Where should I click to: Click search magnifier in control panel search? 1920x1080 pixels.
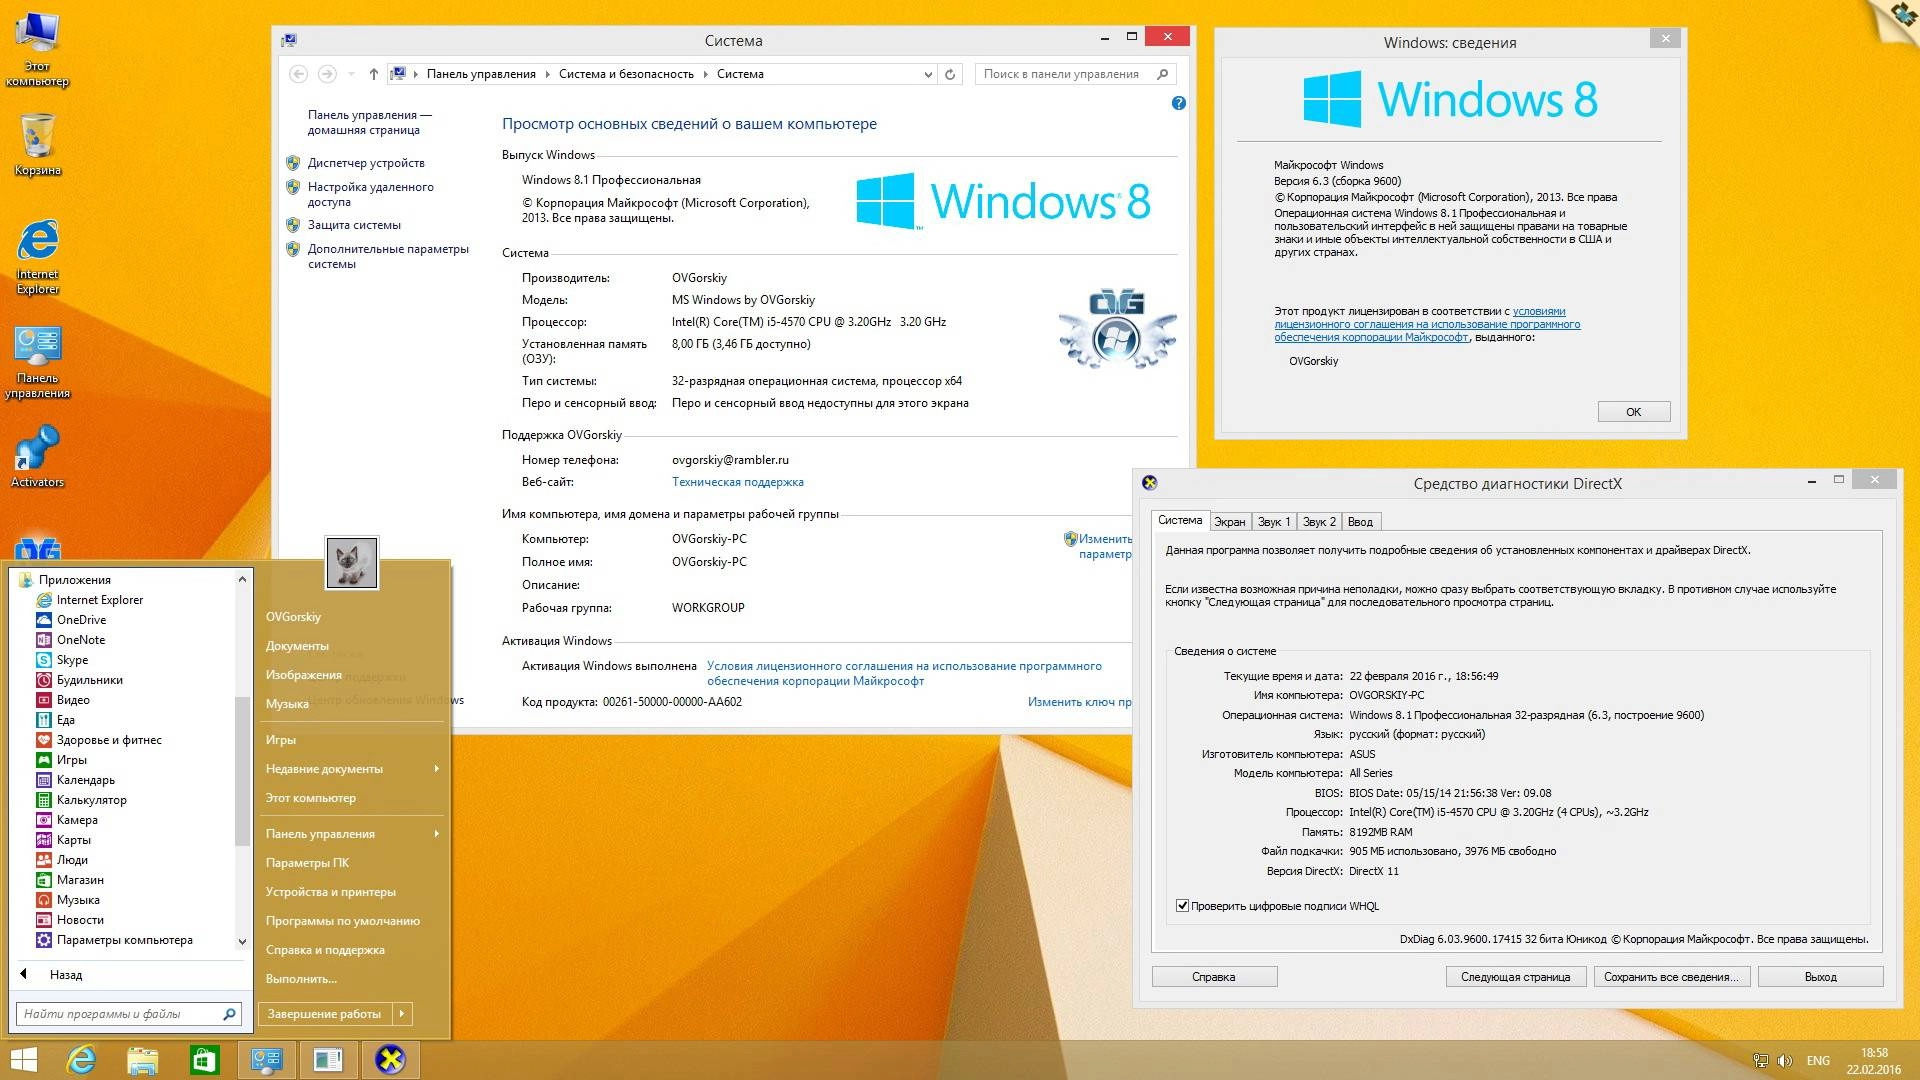tap(1162, 74)
